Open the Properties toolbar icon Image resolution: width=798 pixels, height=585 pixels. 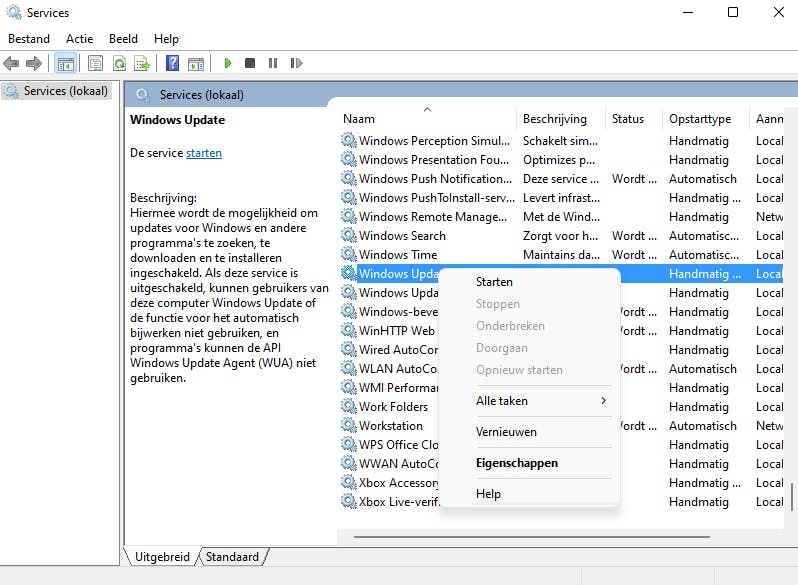click(95, 63)
